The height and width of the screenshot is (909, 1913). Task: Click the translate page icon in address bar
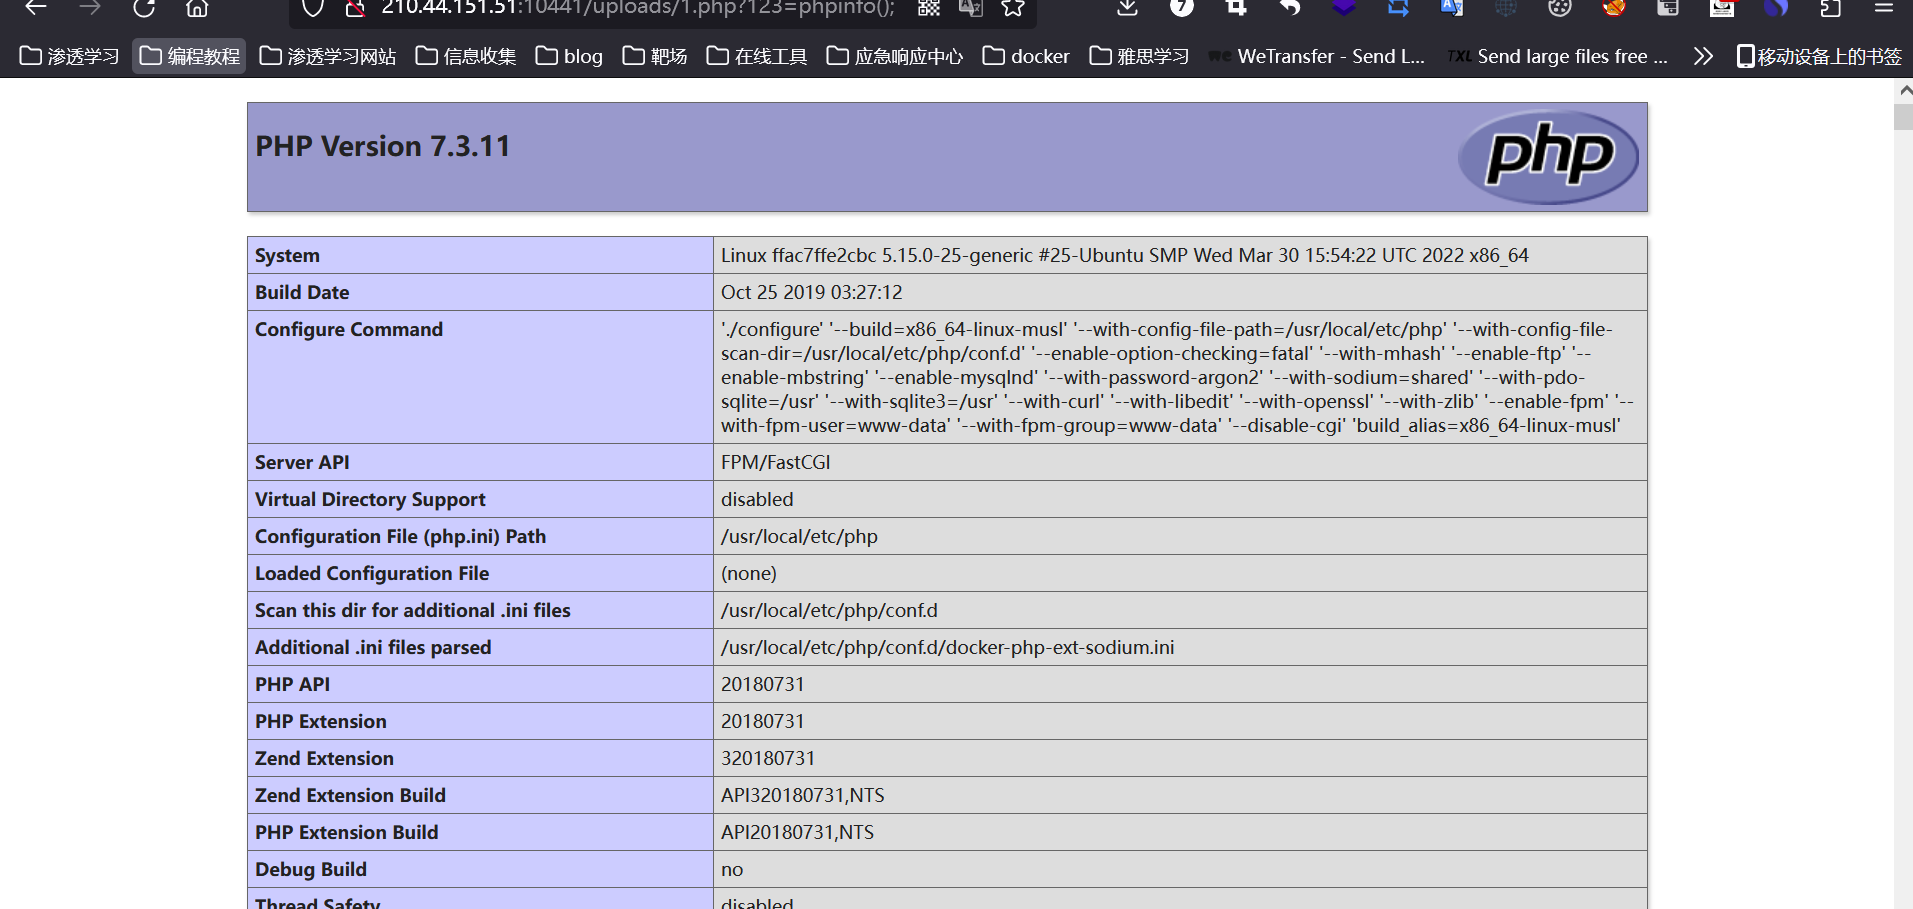point(971,8)
